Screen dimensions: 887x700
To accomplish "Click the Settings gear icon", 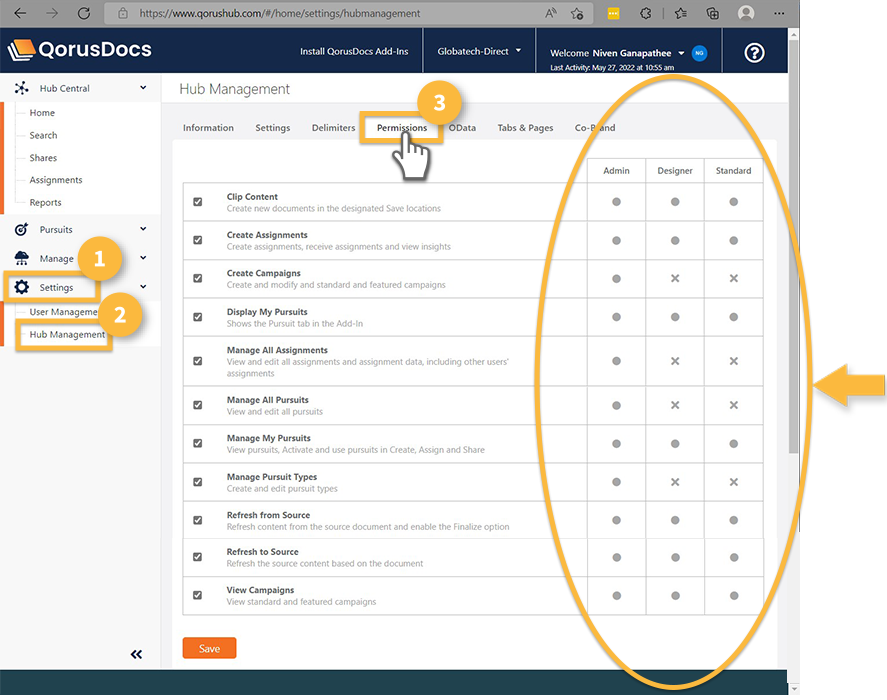I will pyautogui.click(x=21, y=287).
